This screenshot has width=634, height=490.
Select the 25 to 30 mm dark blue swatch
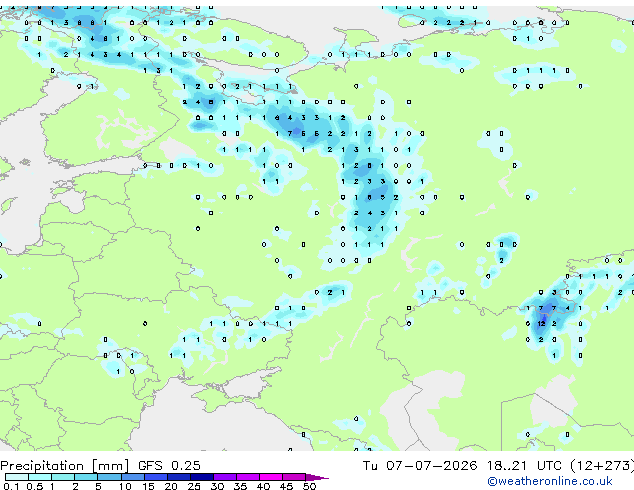coord(202,477)
